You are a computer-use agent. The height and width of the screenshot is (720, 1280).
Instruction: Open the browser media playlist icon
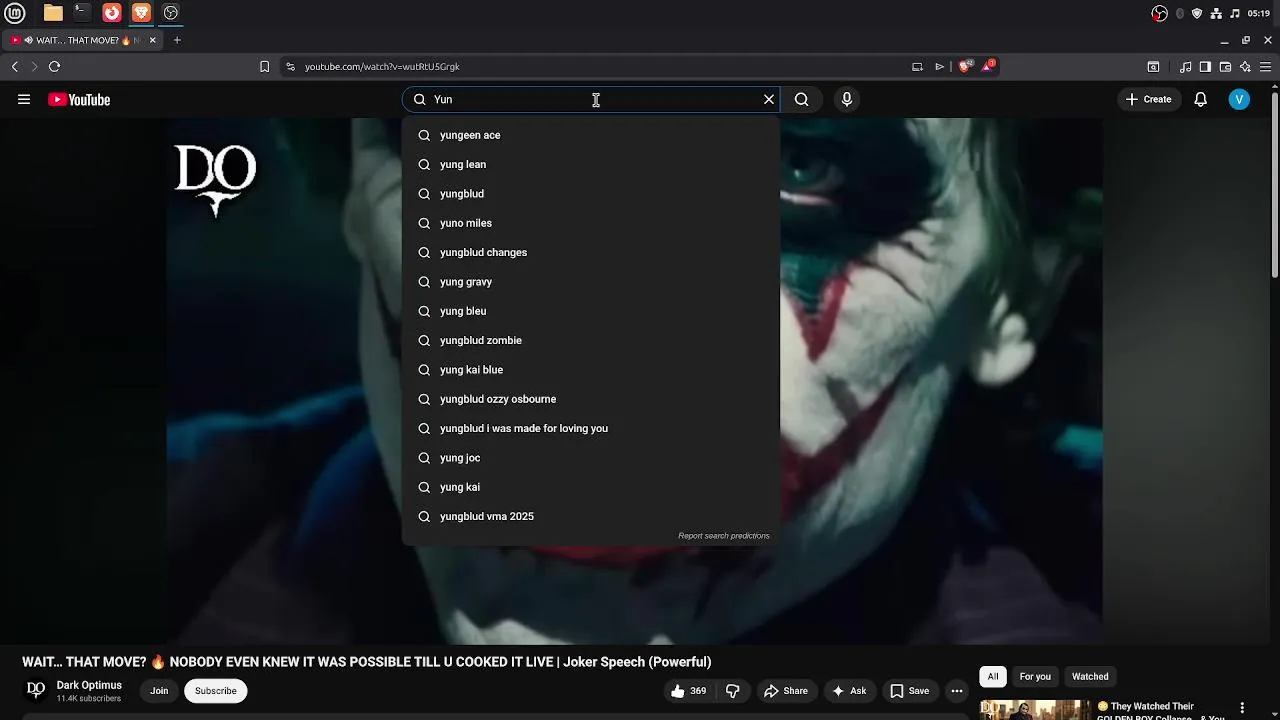click(1186, 67)
